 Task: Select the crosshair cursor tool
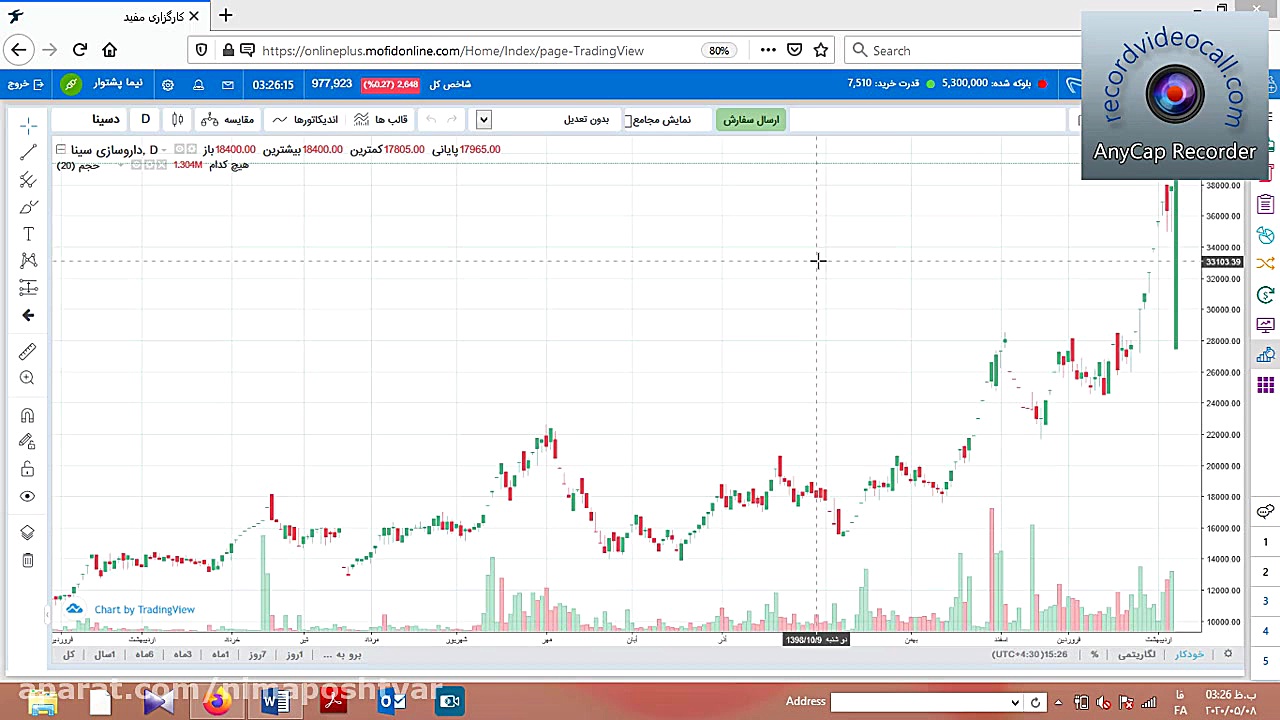tap(28, 125)
